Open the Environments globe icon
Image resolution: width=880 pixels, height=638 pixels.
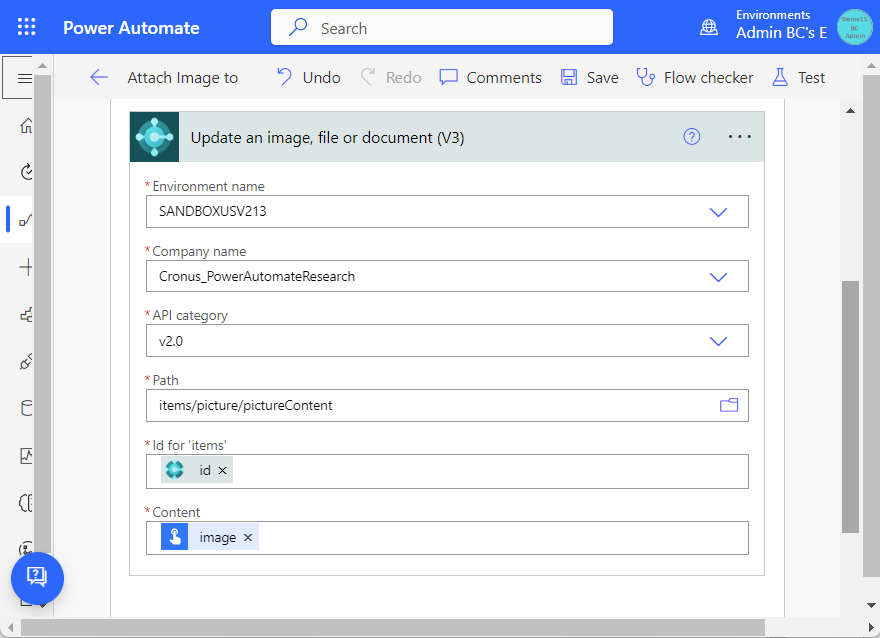tap(709, 27)
